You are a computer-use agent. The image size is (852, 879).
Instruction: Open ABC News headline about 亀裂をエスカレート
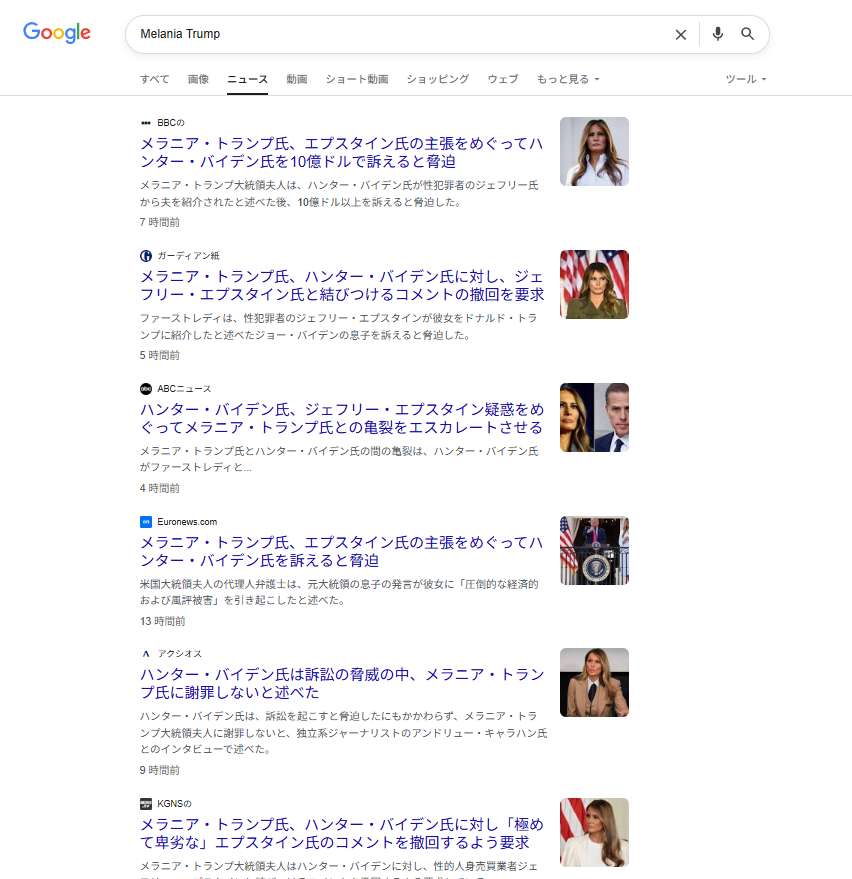(x=341, y=418)
